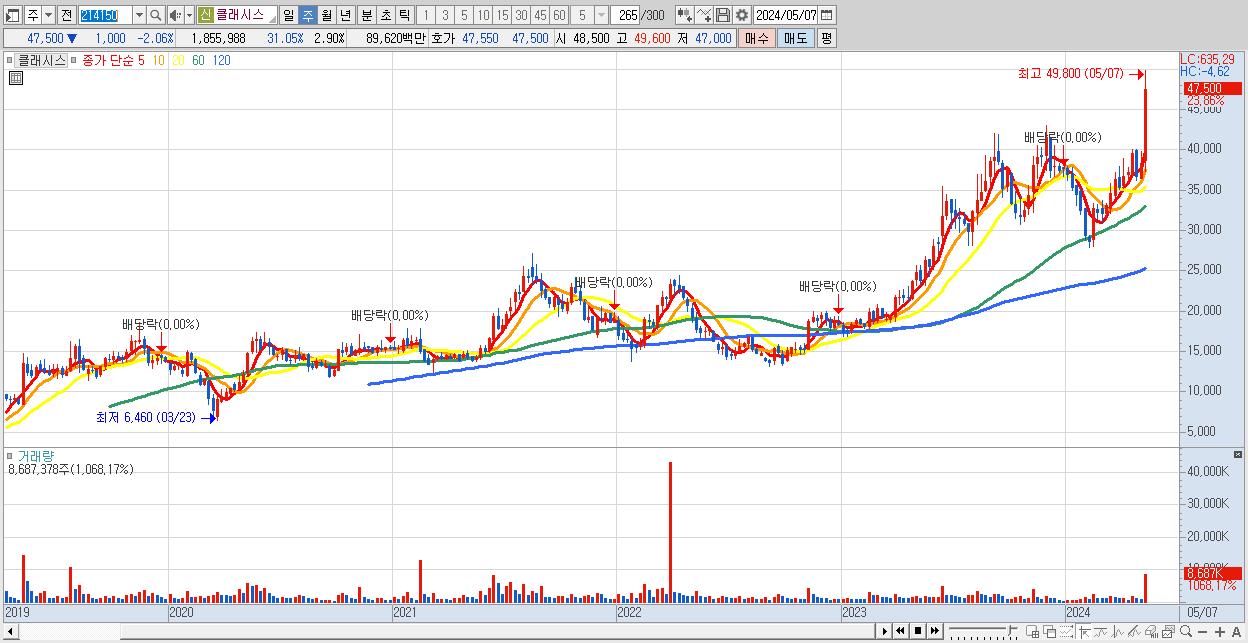This screenshot has height=643, width=1248.
Task: Open the tick interval dropdown arrow
Action: click(601, 15)
